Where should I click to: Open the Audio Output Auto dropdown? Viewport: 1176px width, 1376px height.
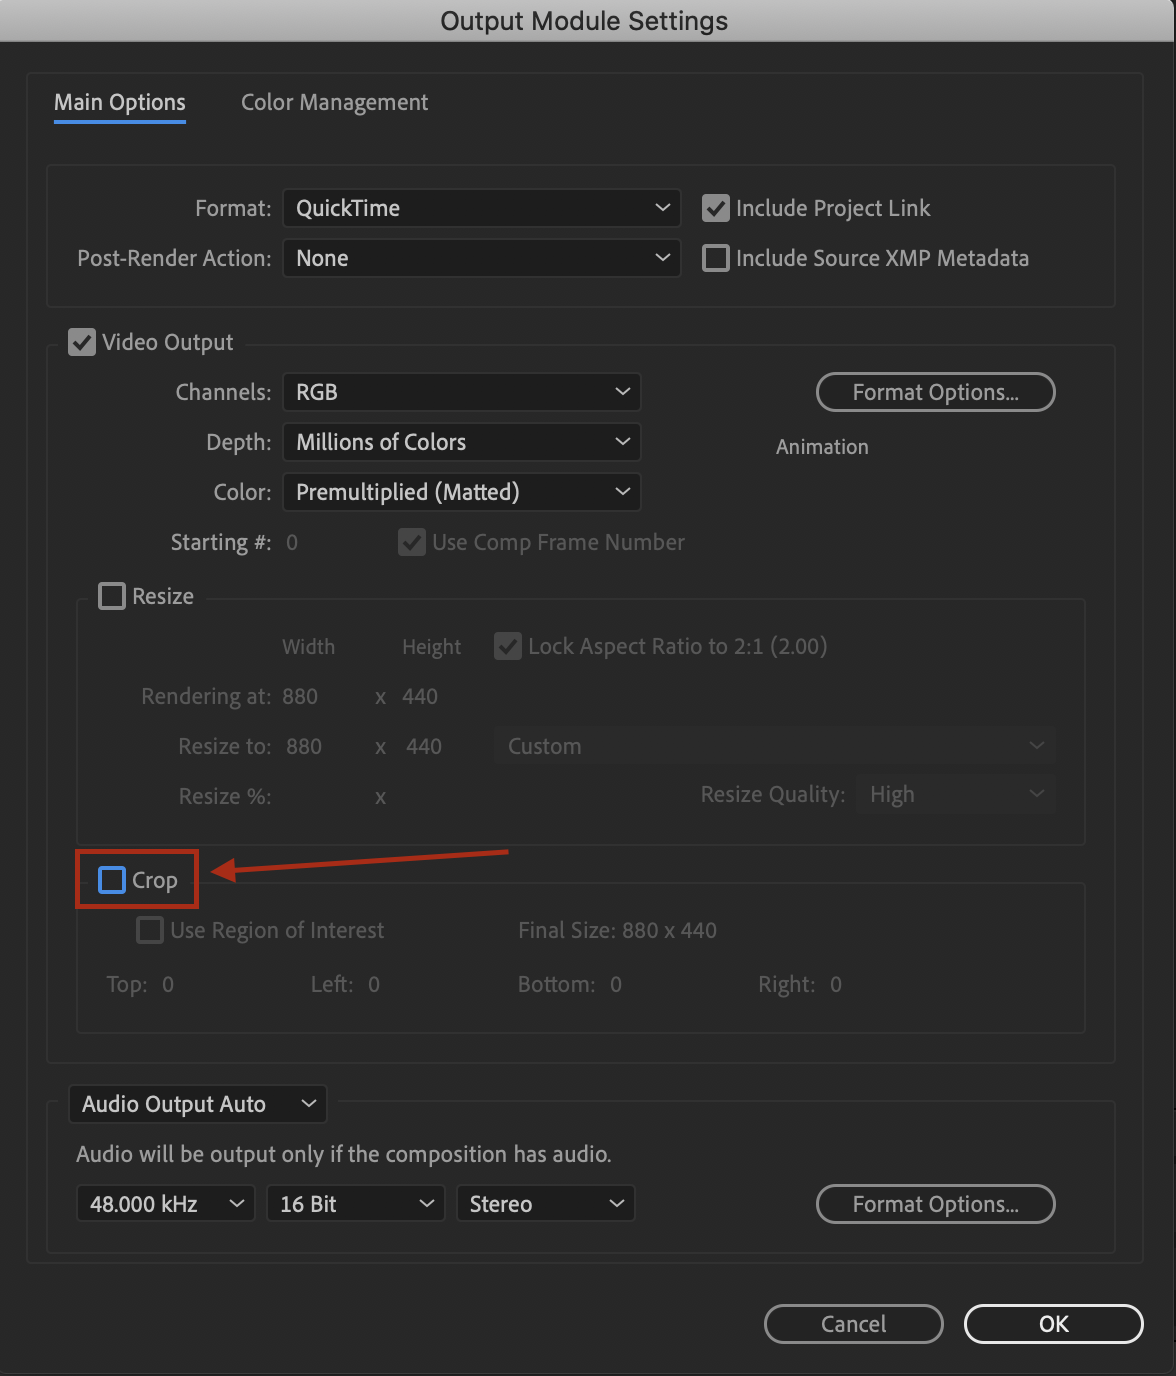pos(197,1104)
